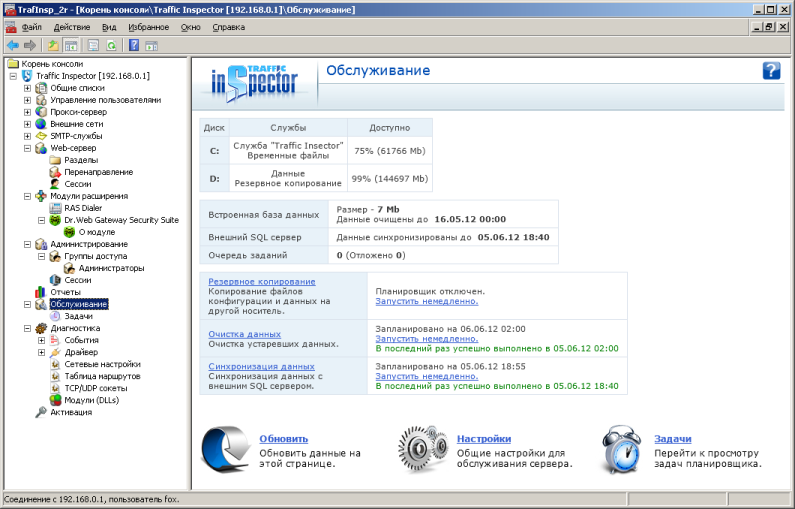This screenshot has height=509, width=795.
Task: Click the Up one level toolbar icon
Action: click(53, 46)
